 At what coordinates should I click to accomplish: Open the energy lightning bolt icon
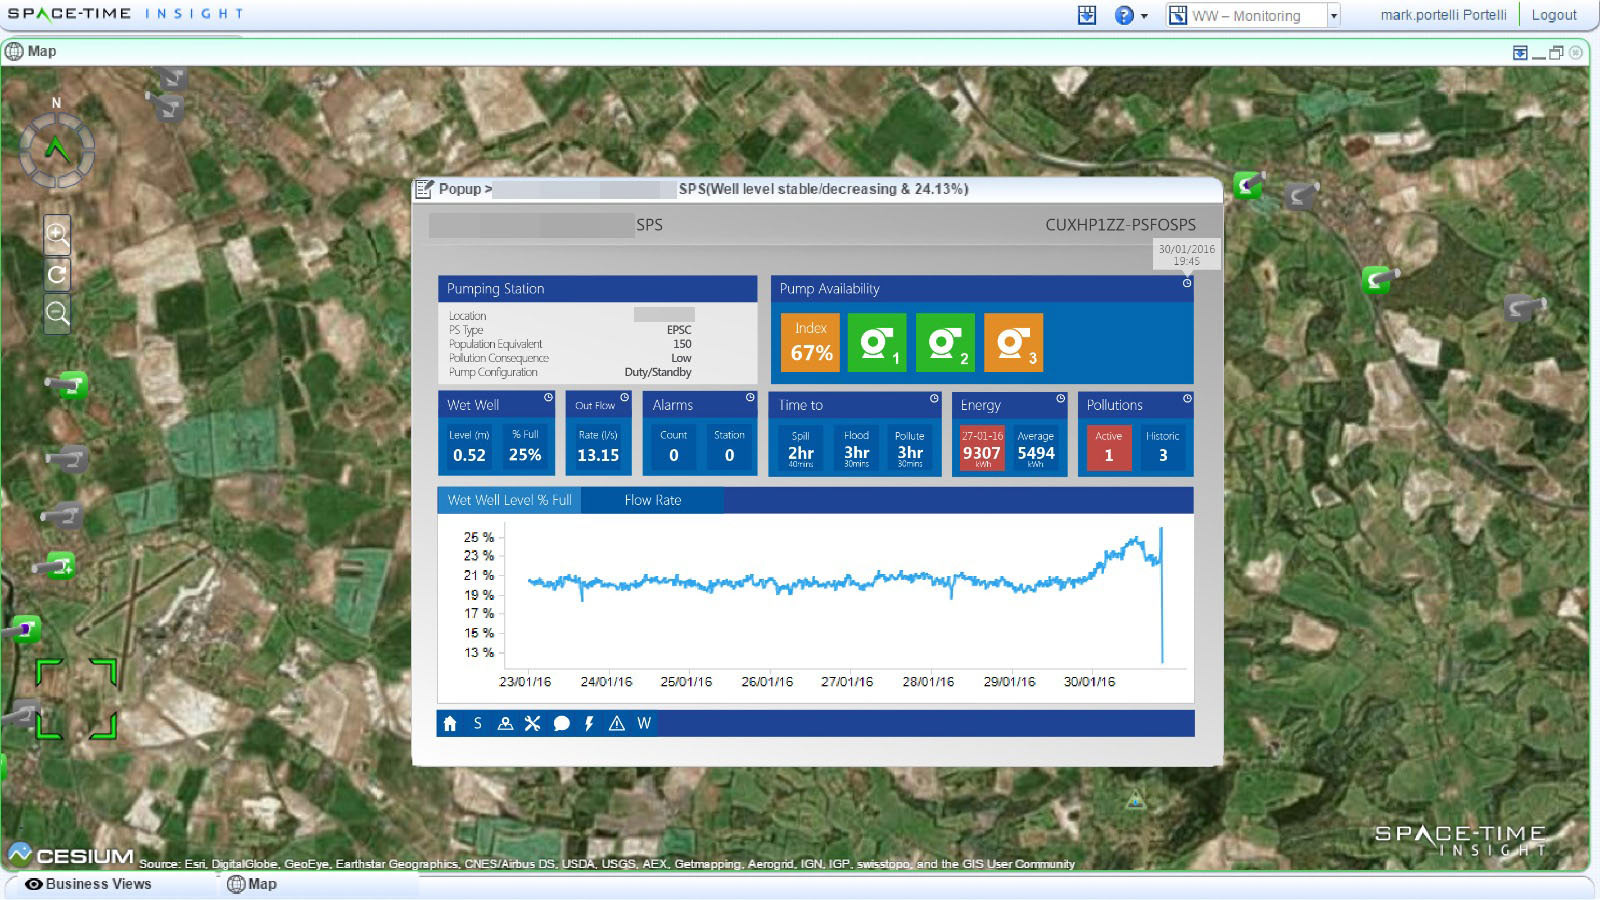(x=589, y=723)
